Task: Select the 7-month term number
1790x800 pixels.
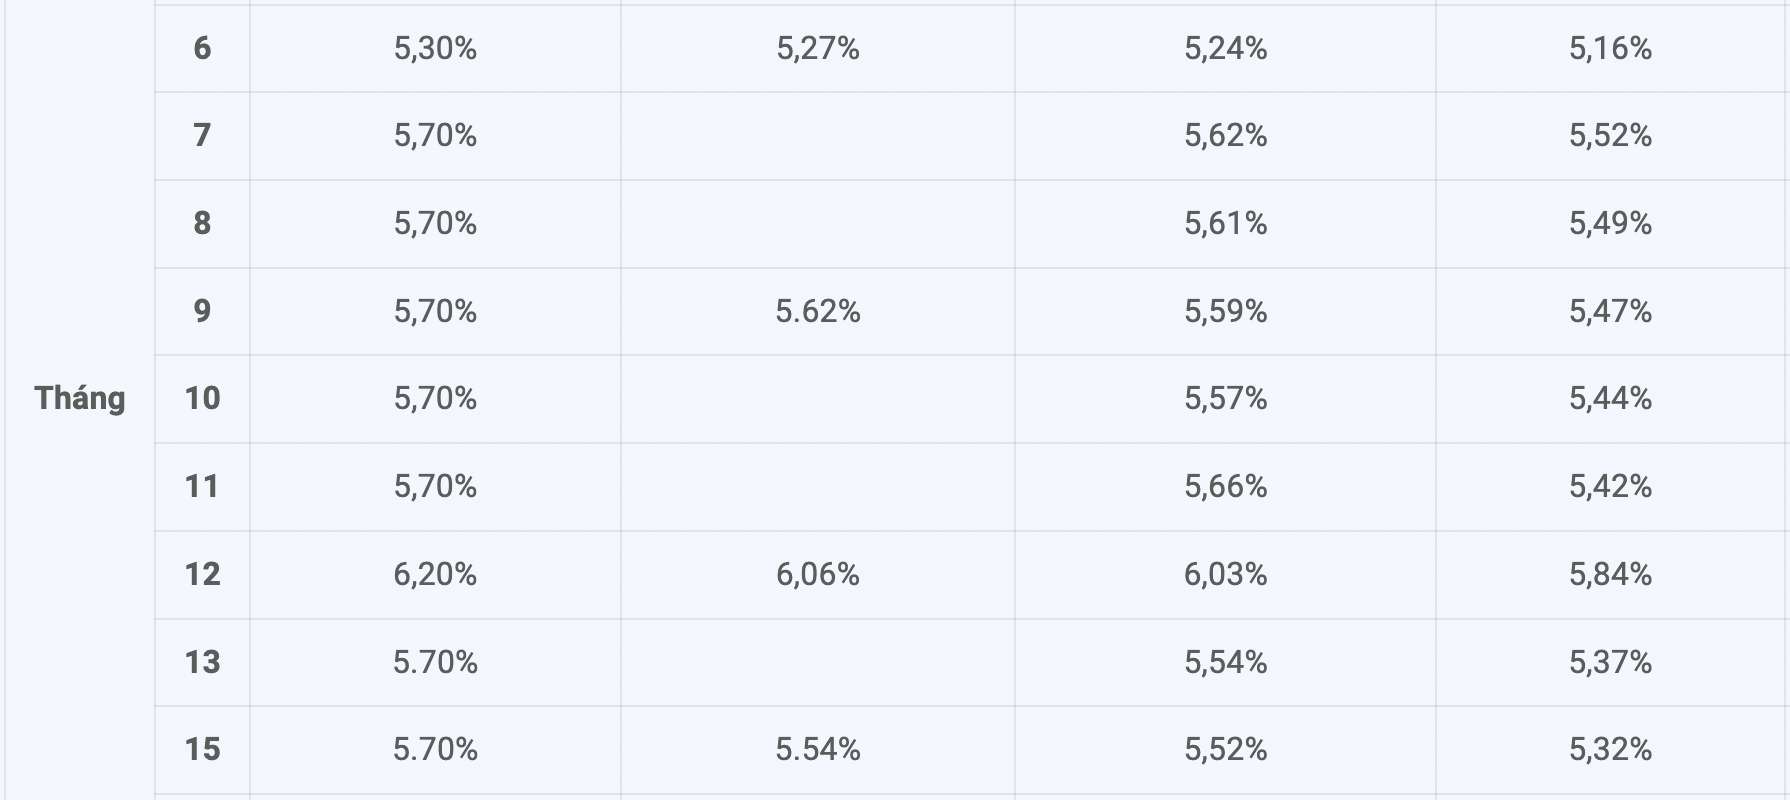Action: pyautogui.click(x=202, y=135)
